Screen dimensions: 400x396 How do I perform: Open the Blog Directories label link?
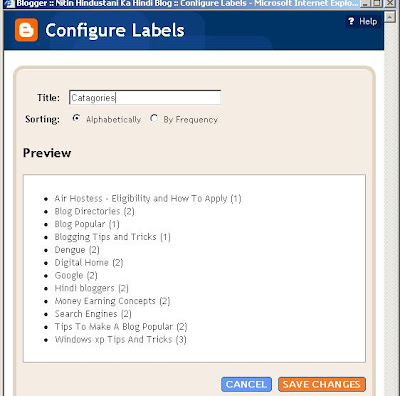87,211
